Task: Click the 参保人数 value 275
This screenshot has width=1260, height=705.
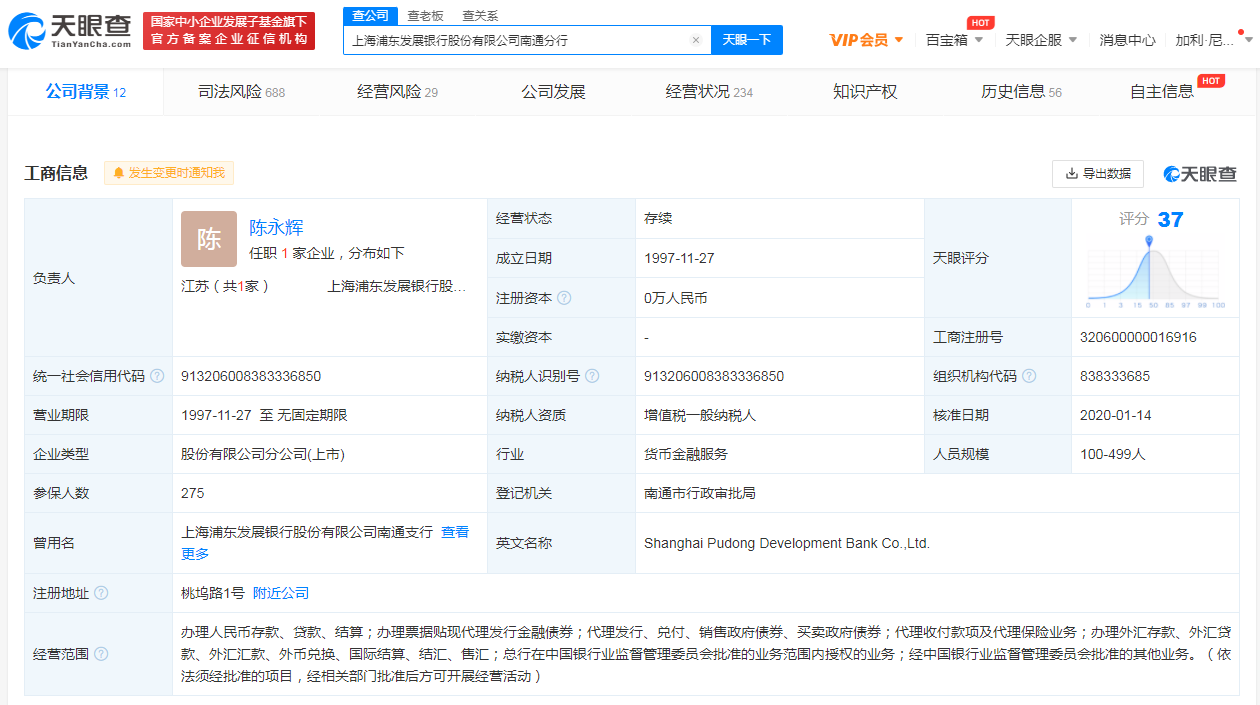Action: (193, 493)
